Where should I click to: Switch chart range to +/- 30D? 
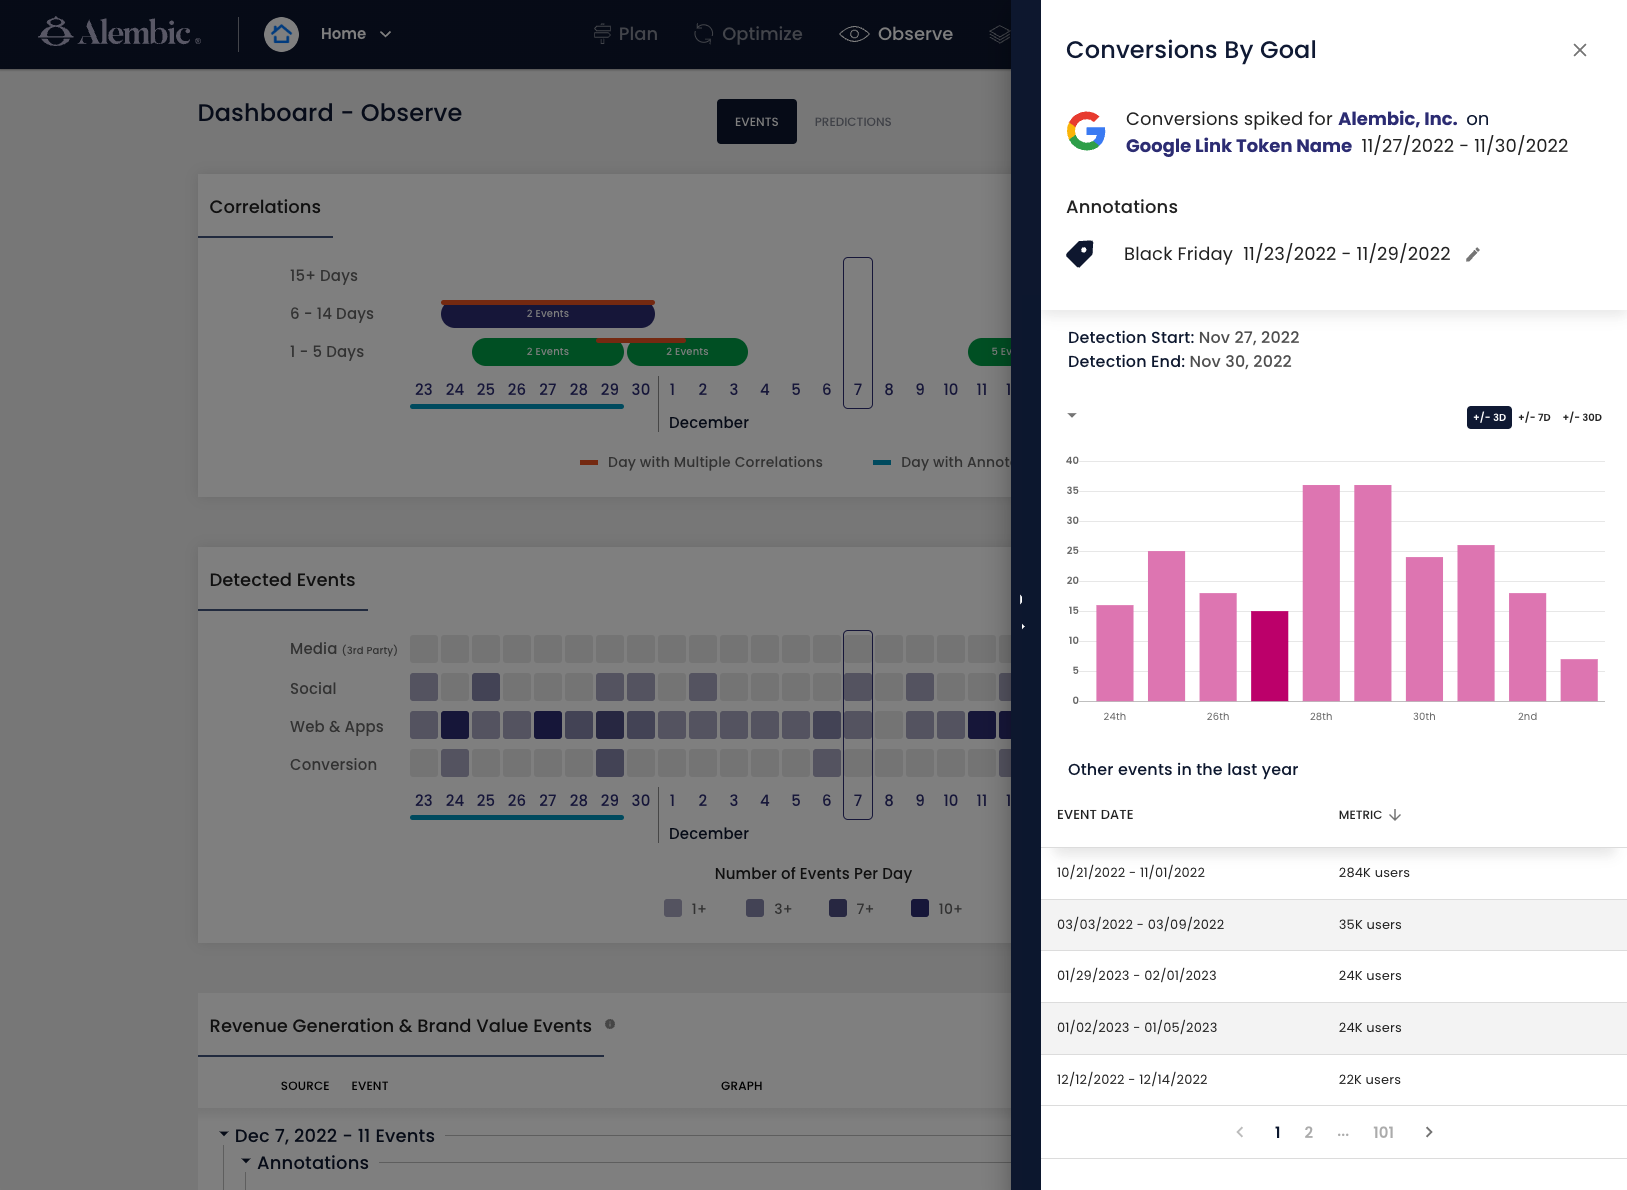click(x=1582, y=417)
